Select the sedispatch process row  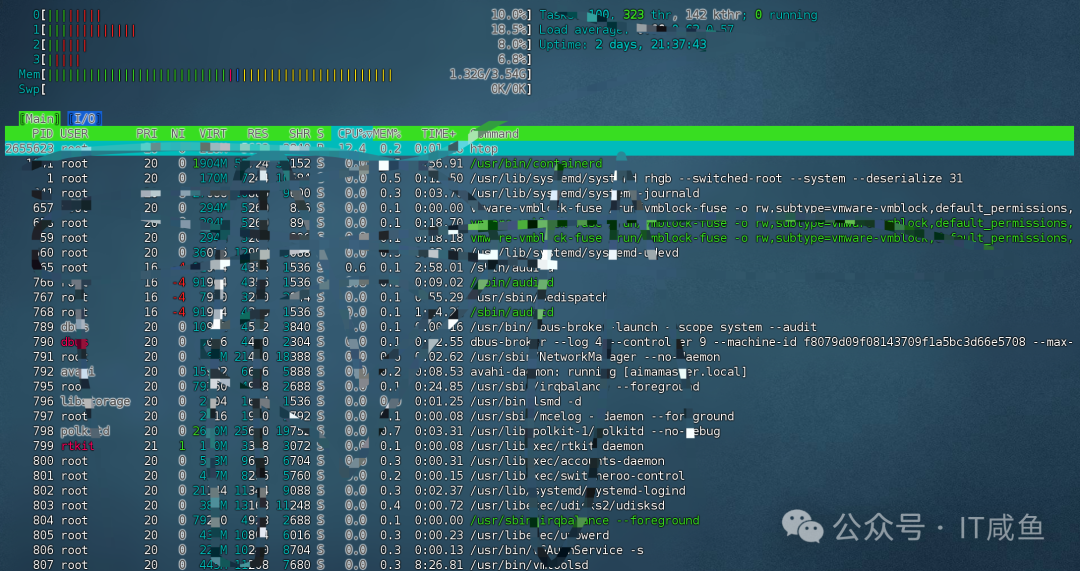click(x=539, y=297)
